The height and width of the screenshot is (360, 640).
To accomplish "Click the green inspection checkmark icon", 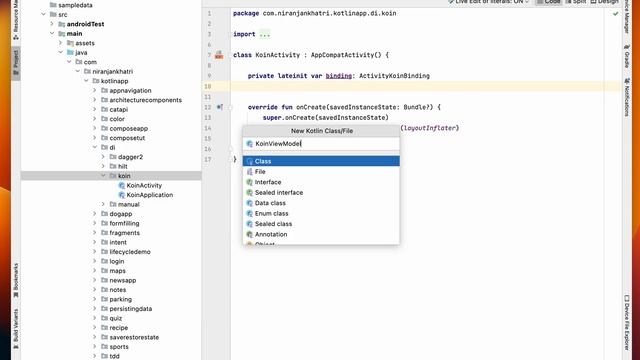I will 615,14.
